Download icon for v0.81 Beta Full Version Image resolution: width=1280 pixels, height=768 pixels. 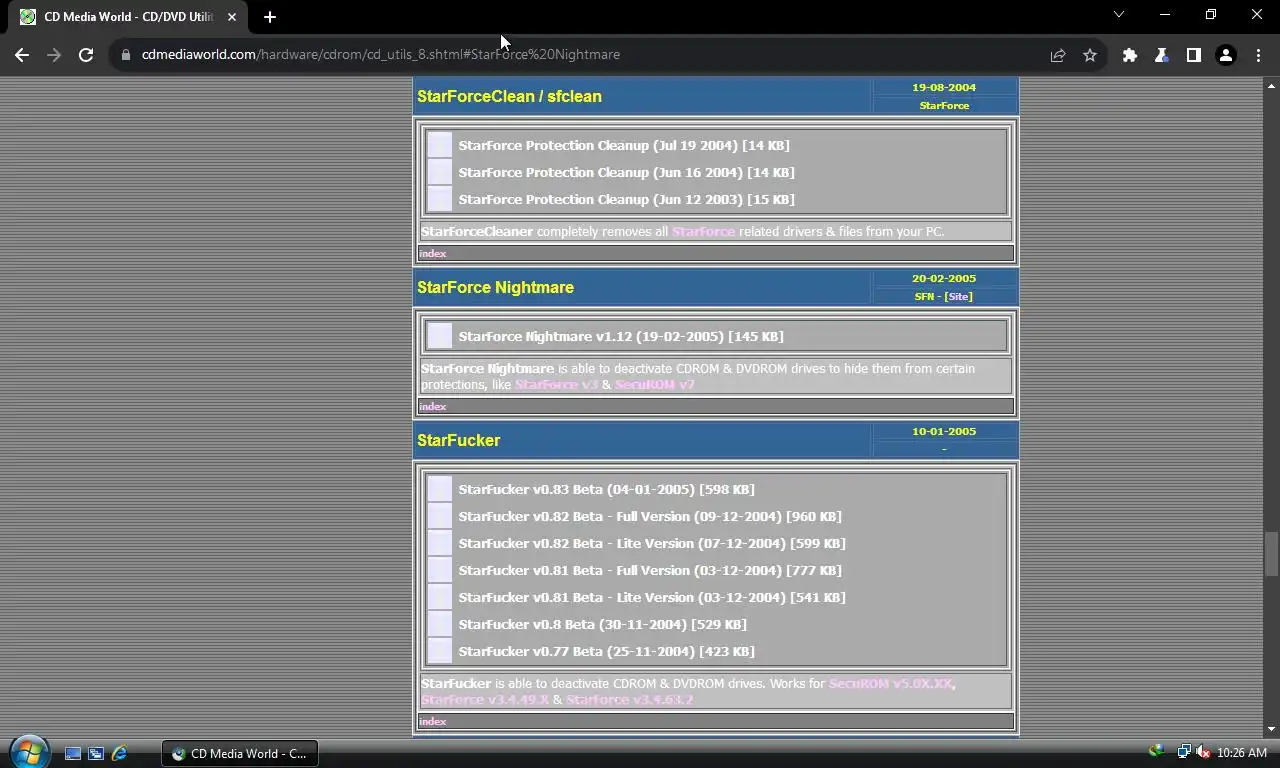440,570
